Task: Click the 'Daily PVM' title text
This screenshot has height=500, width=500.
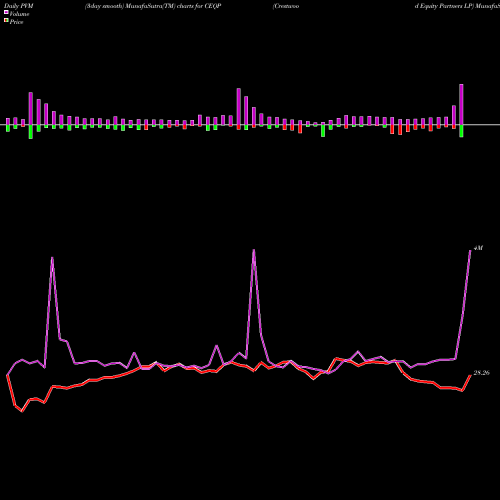Action: coord(19,6)
